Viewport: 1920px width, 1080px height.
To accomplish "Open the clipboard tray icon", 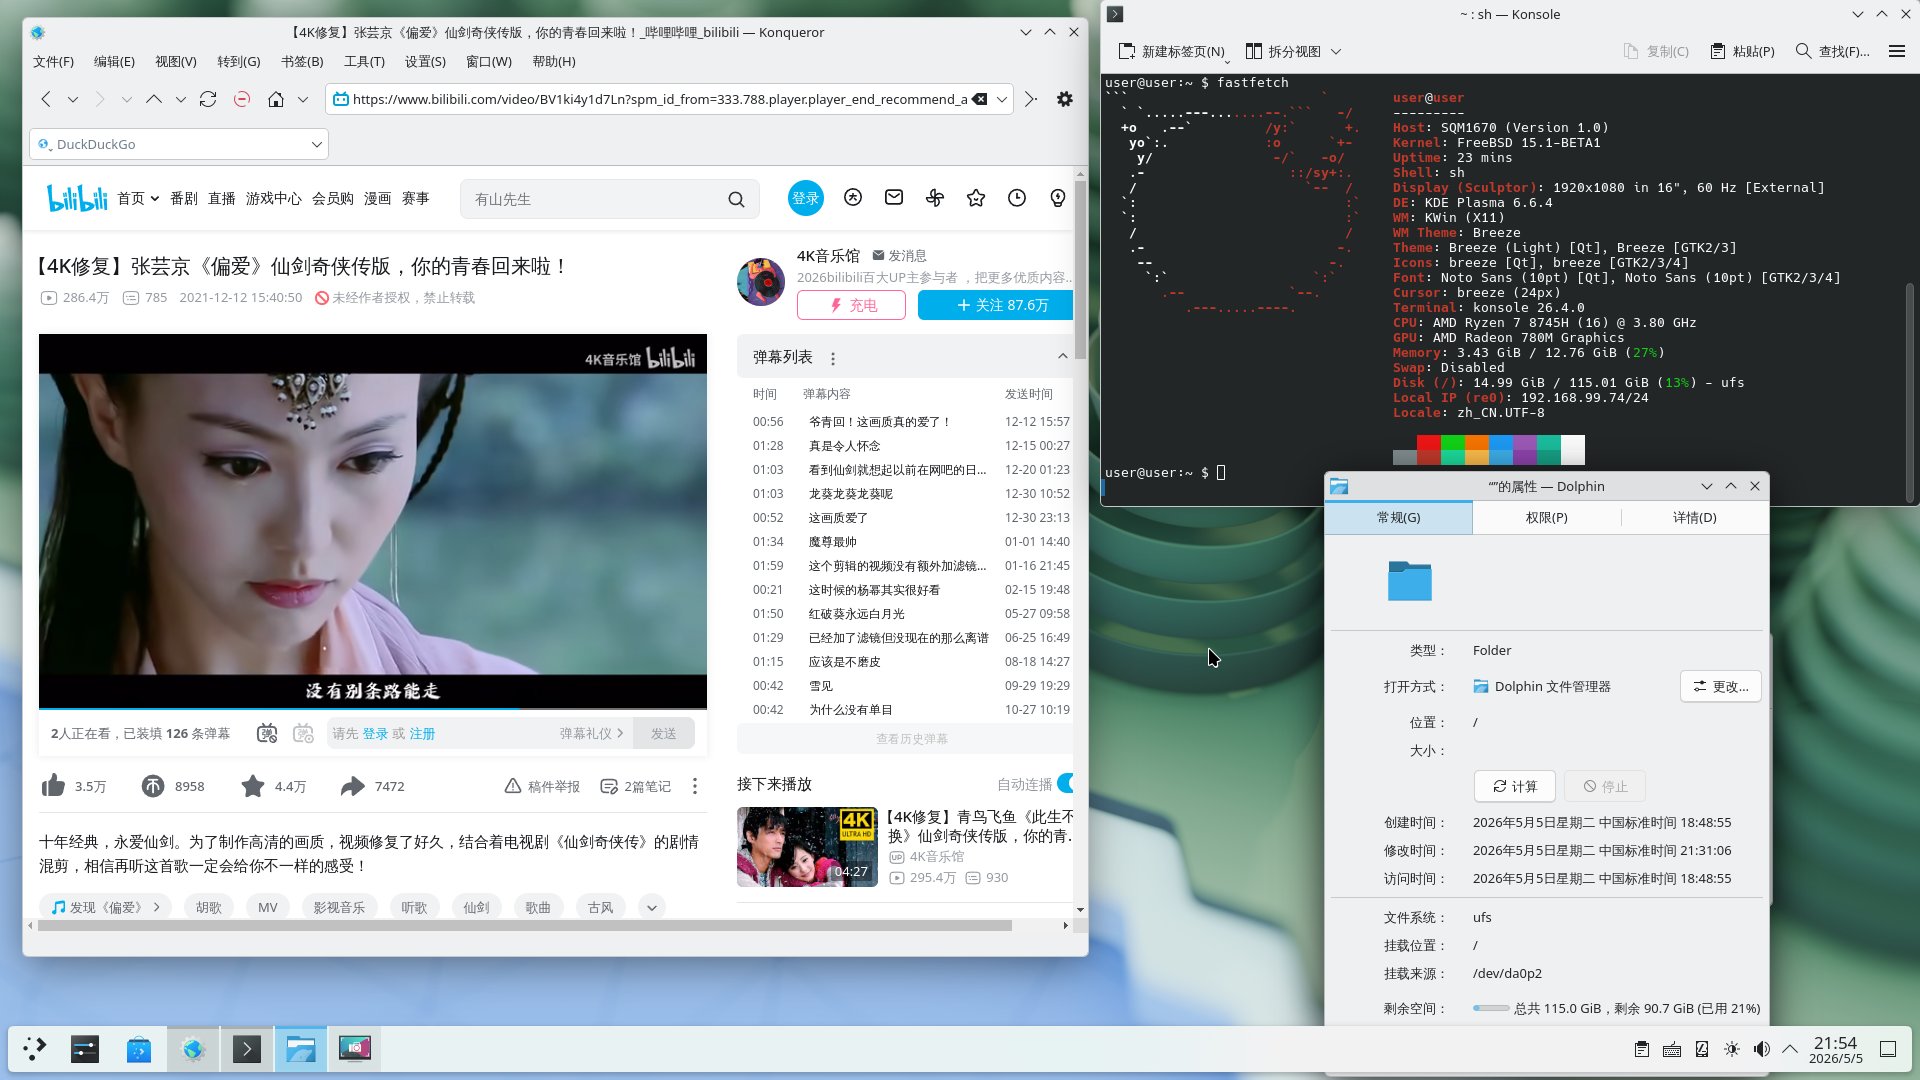I will click(1642, 1049).
